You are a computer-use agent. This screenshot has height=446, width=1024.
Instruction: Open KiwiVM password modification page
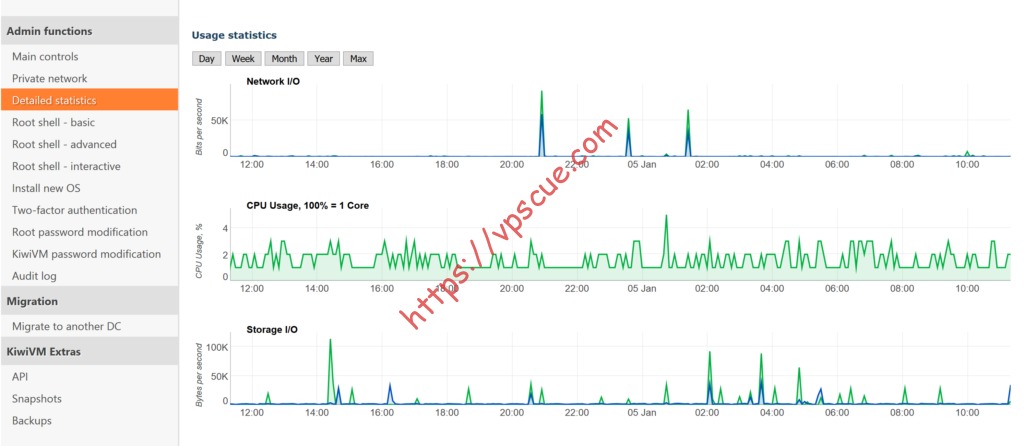(x=89, y=254)
